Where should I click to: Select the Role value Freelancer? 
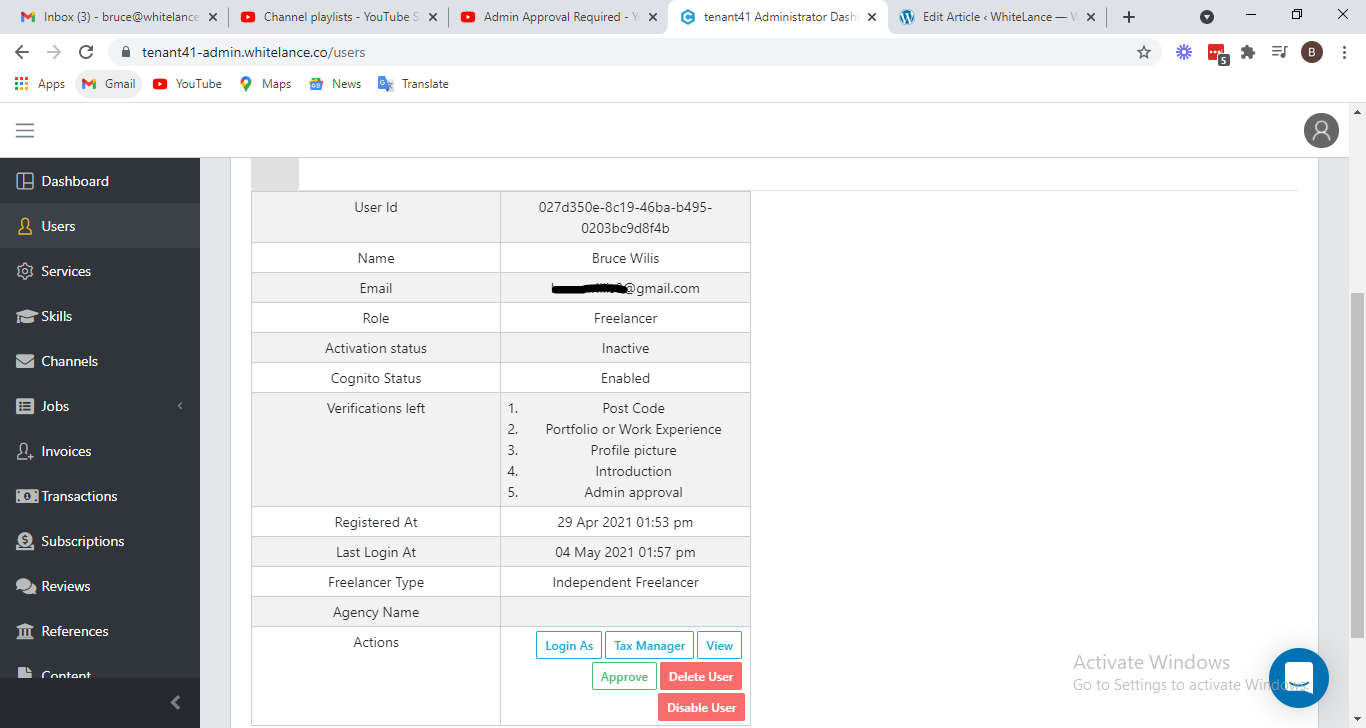(625, 318)
